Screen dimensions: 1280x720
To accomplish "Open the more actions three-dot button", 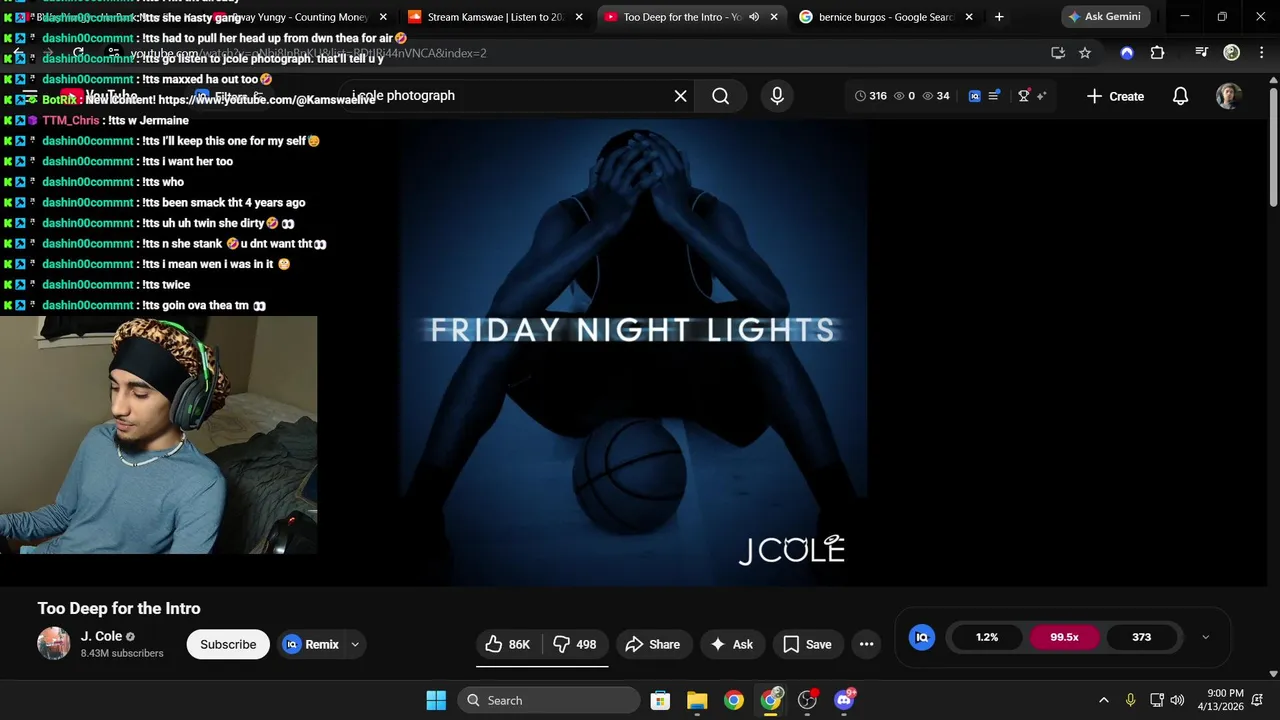I will click(x=867, y=645).
